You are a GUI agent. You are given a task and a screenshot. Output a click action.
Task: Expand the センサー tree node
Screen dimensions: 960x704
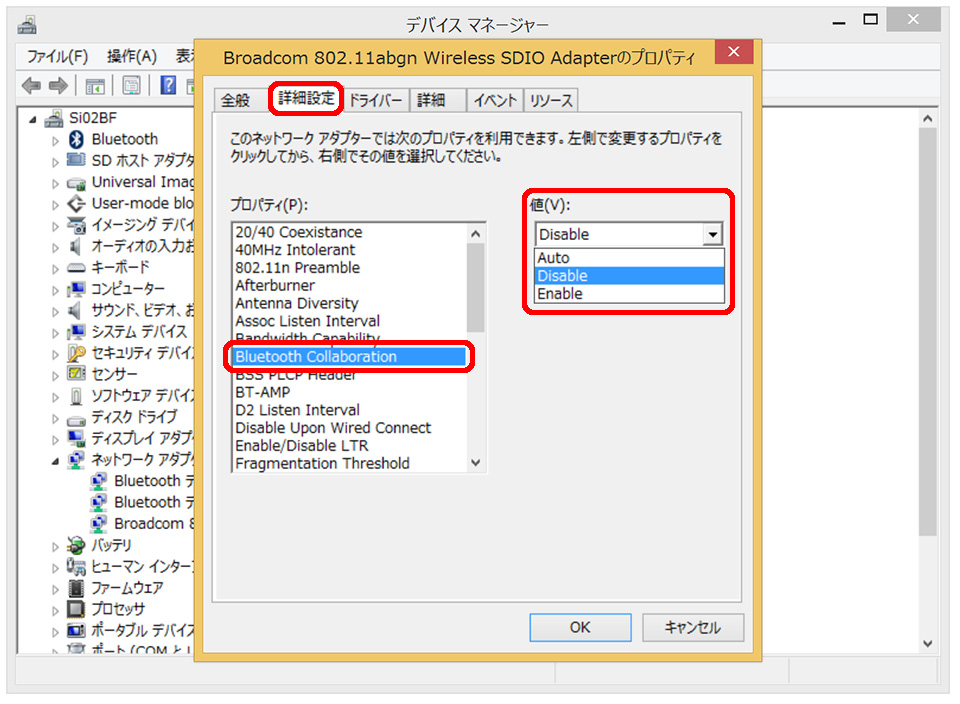click(55, 375)
